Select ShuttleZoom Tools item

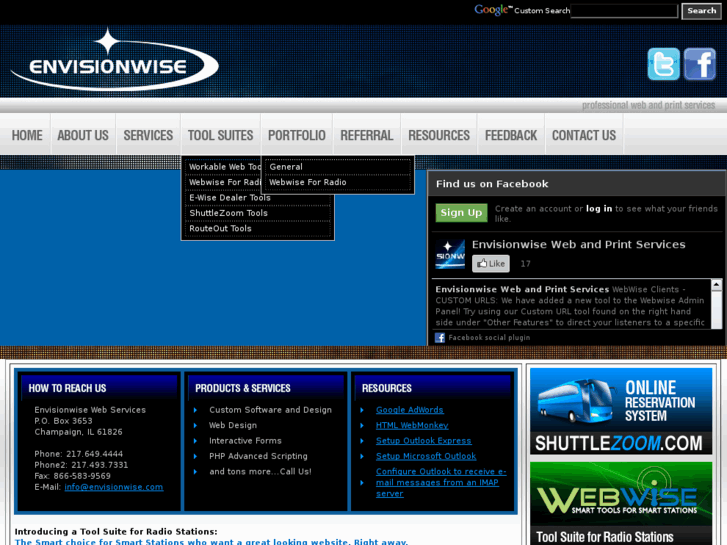tap(257, 213)
